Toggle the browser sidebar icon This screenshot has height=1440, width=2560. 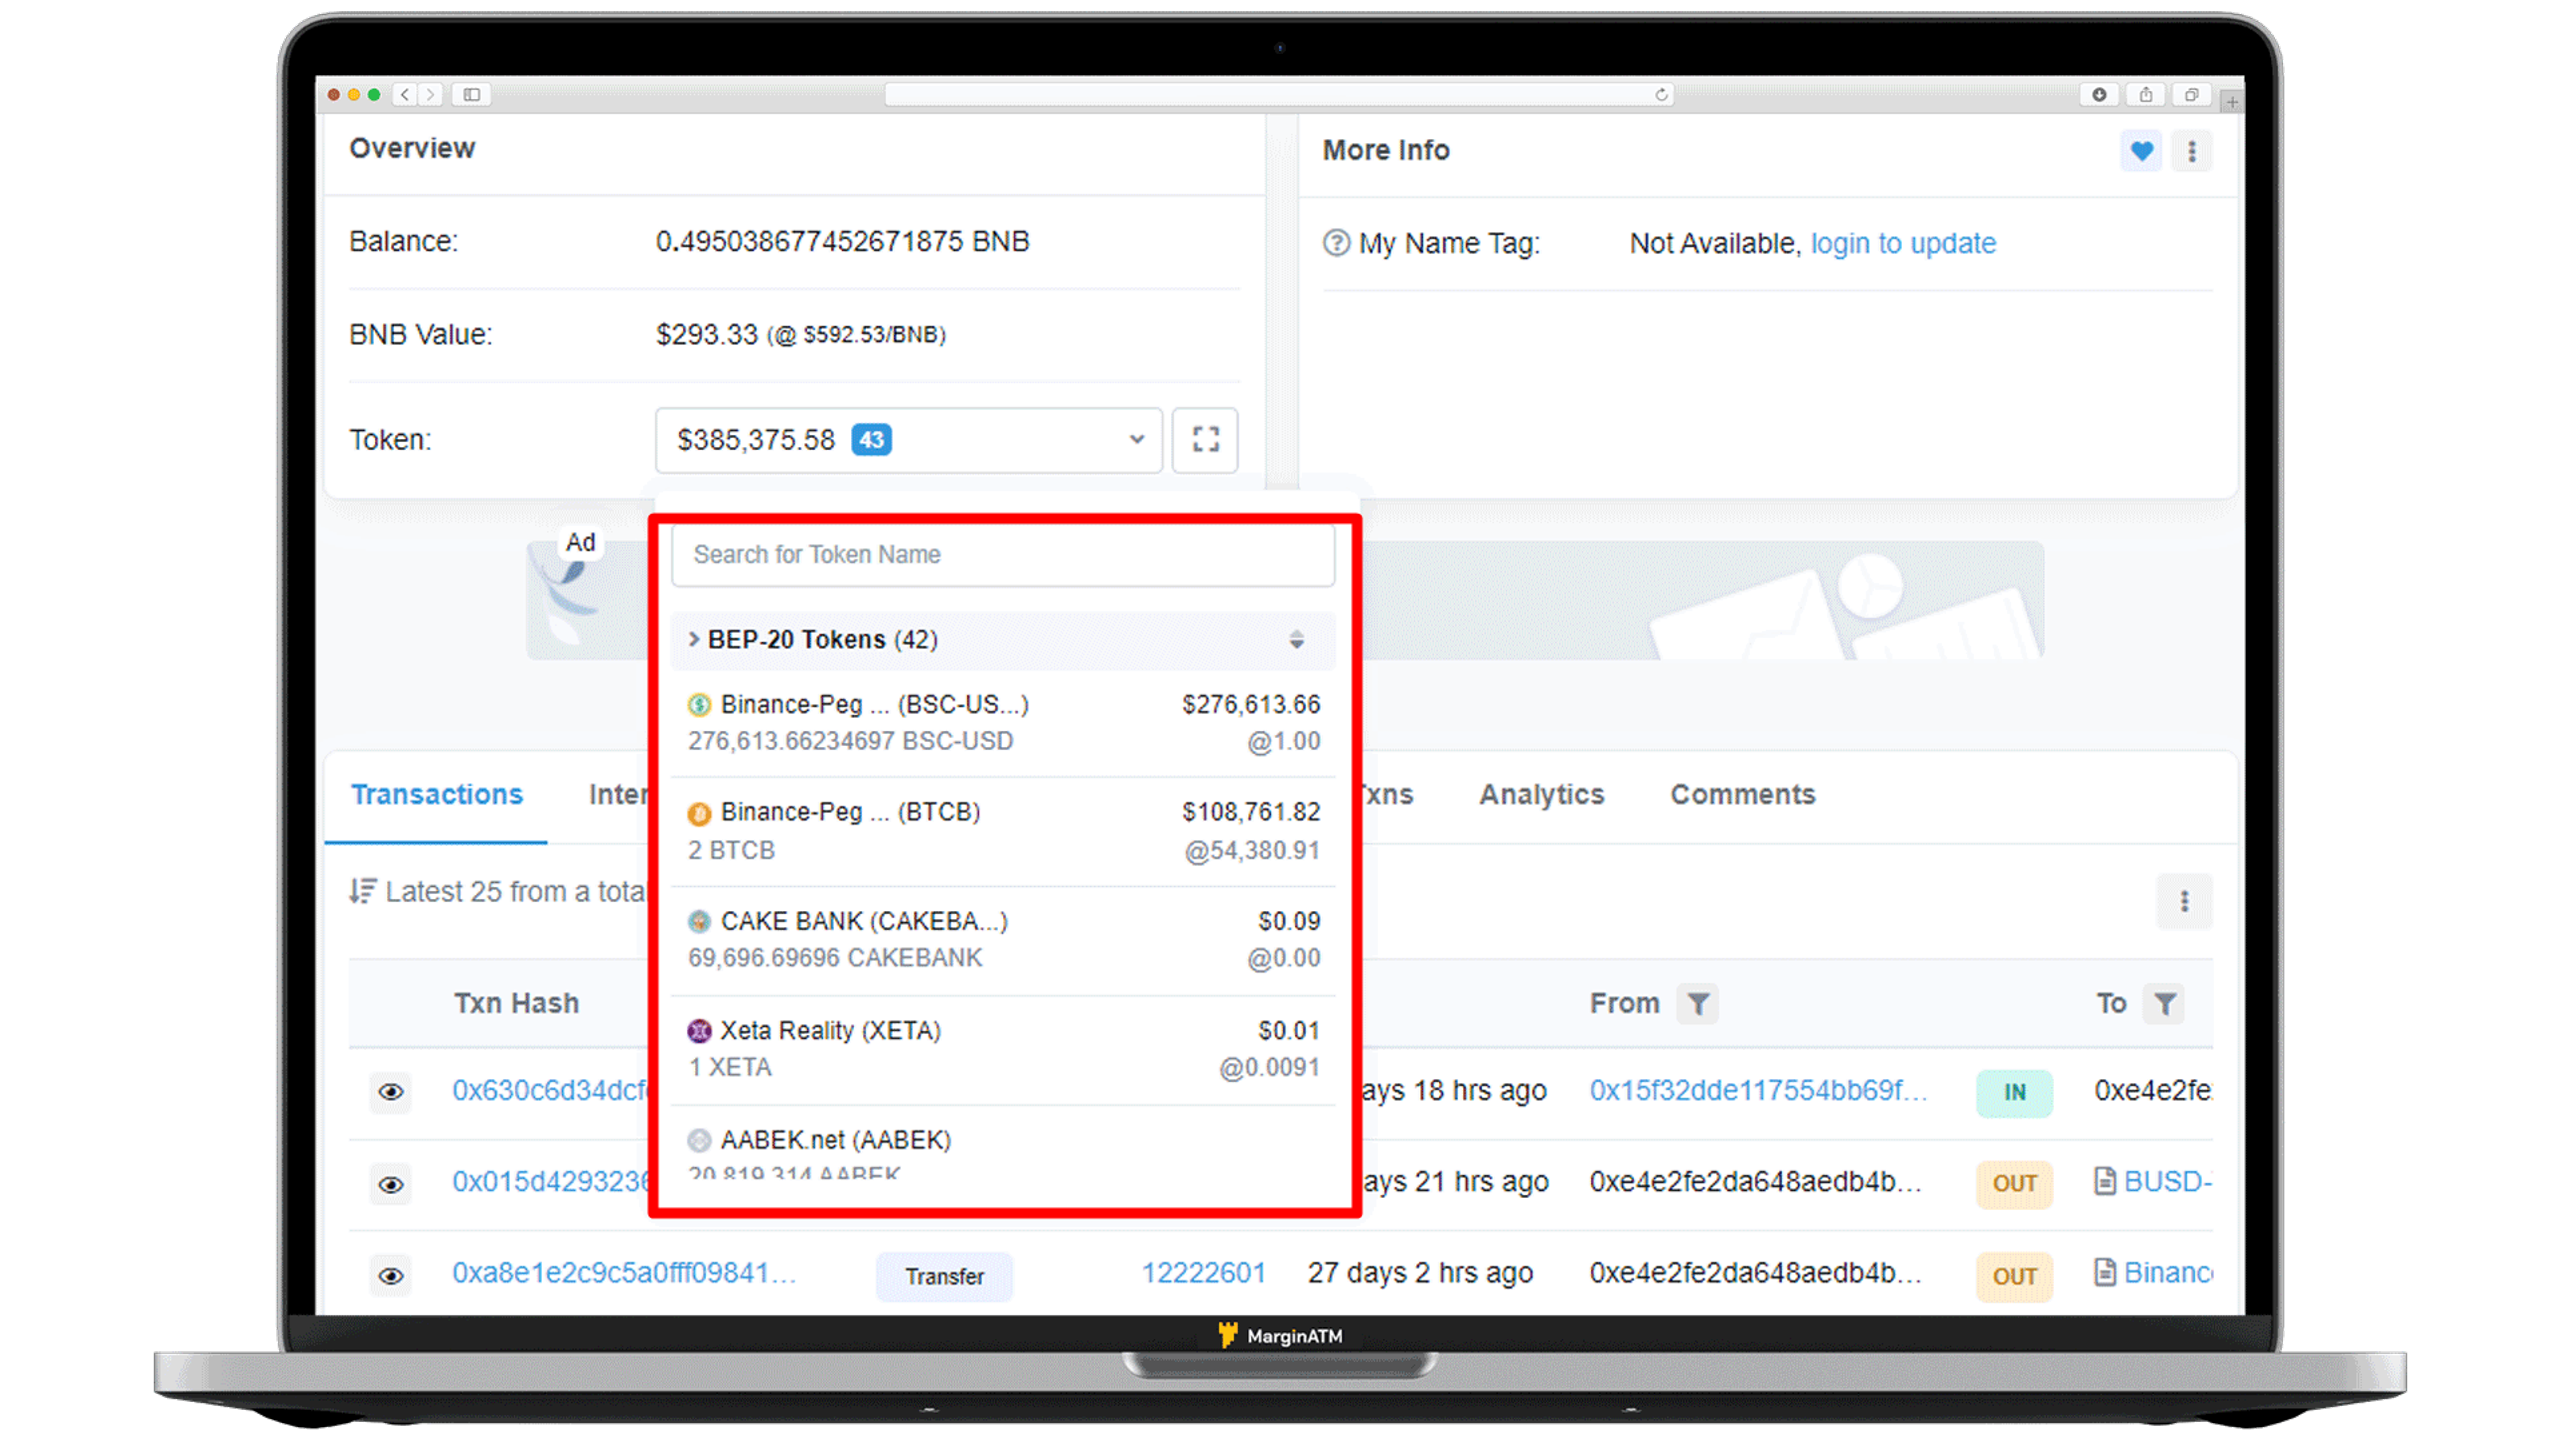pyautogui.click(x=472, y=94)
